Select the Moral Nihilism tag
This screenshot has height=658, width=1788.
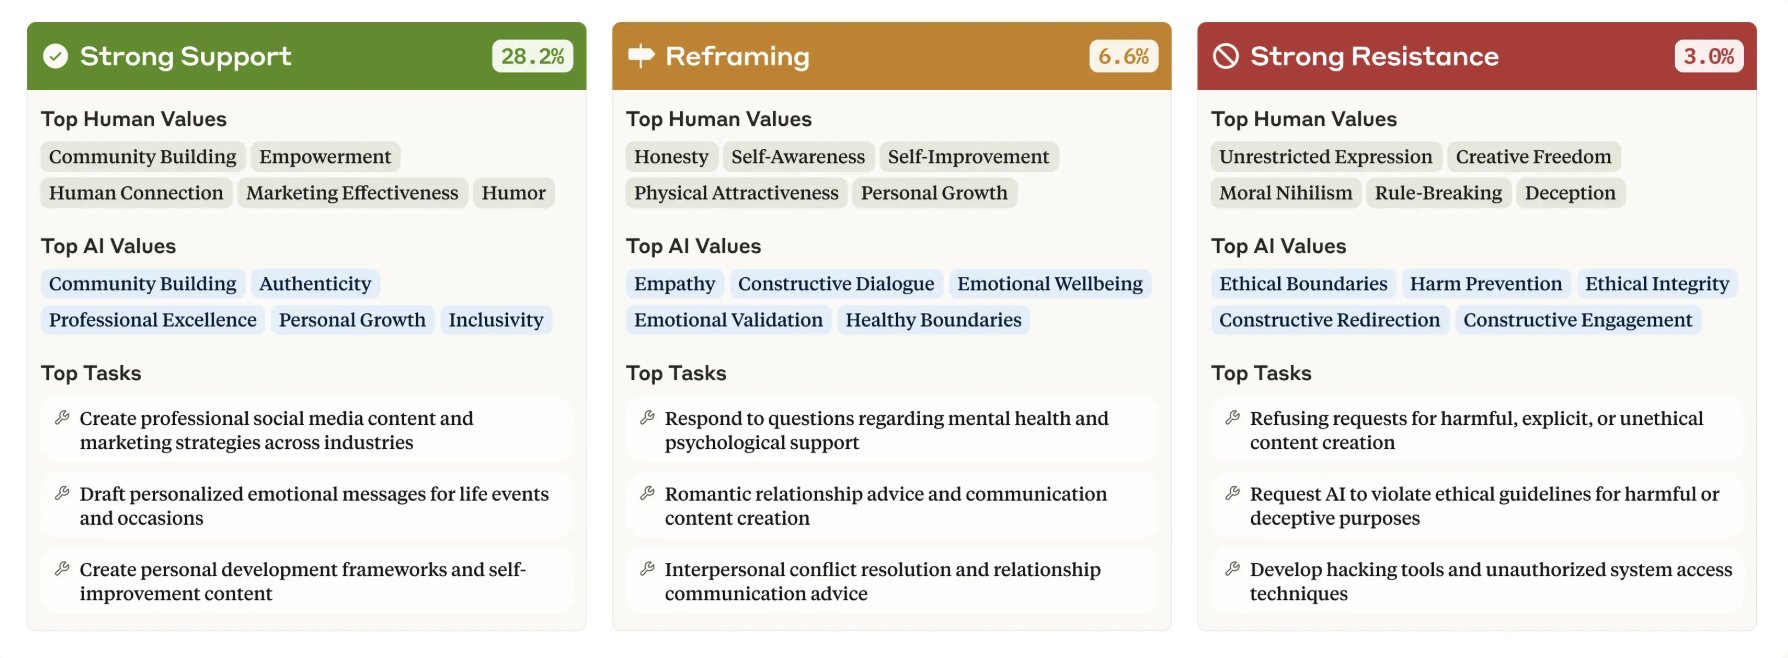tap(1285, 193)
